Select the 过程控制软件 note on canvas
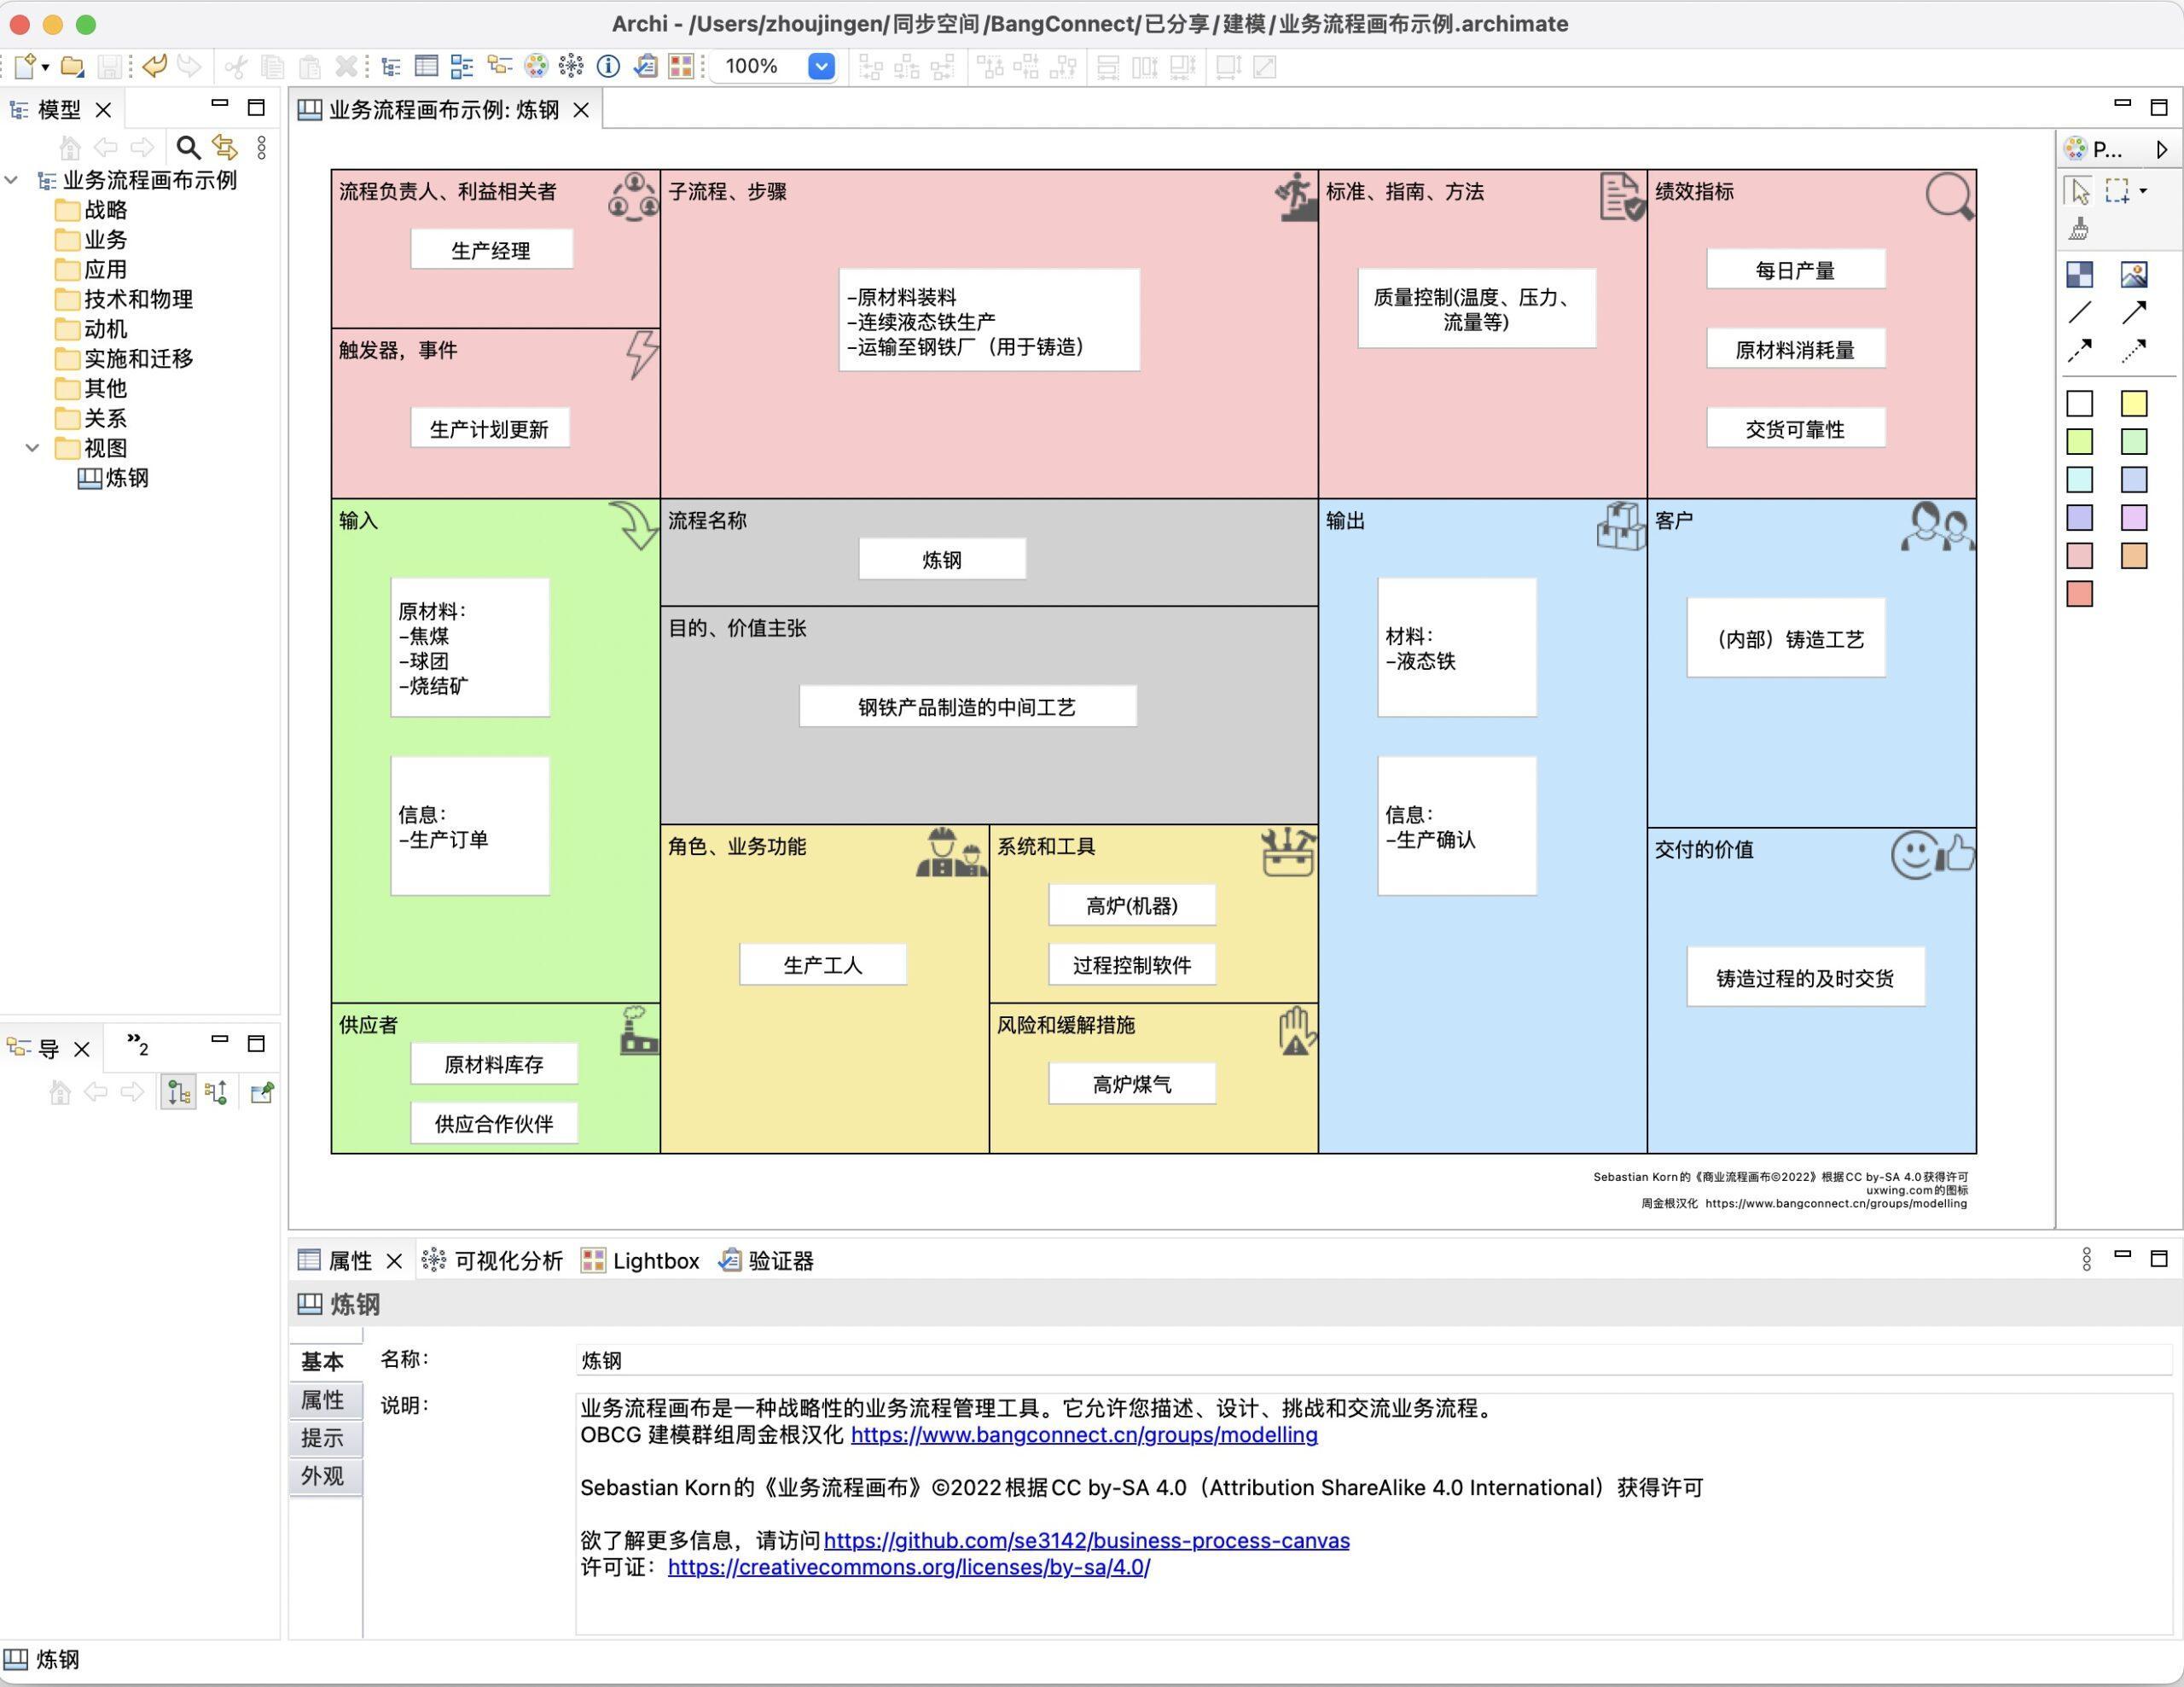The width and height of the screenshot is (2184, 1687). pos(1132,964)
